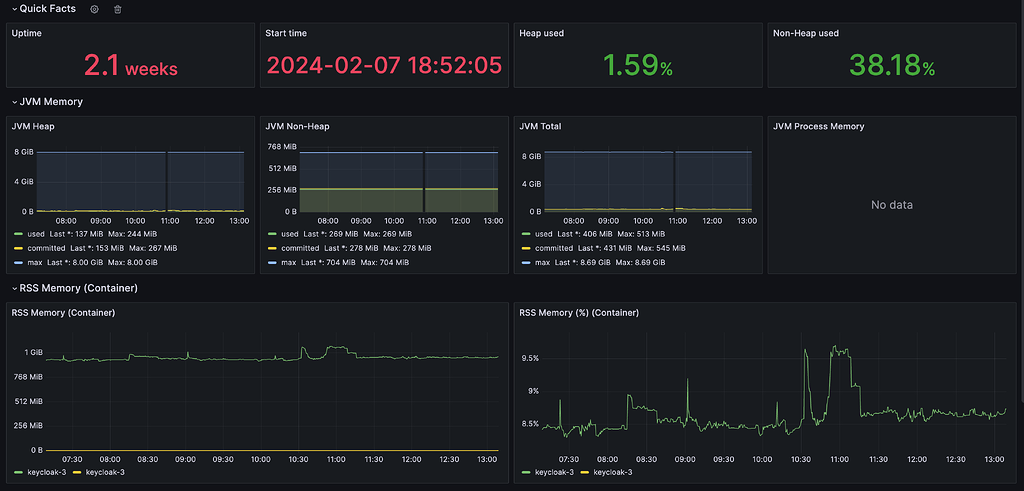
Task: Open Quick Facts row settings gear
Action: pos(95,9)
